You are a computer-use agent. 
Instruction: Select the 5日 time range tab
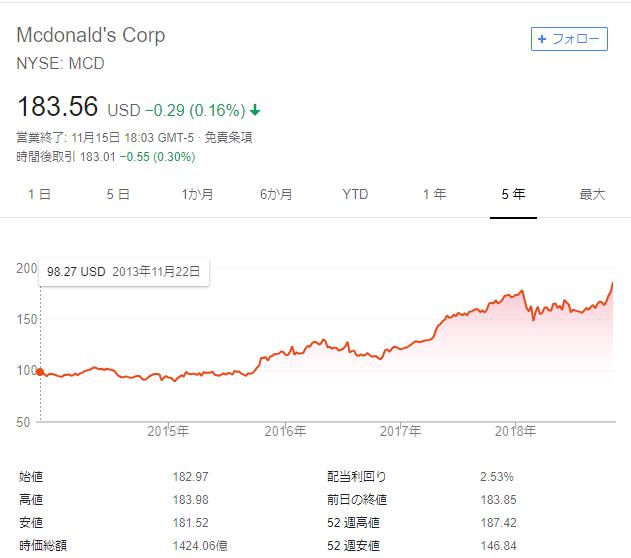point(118,195)
